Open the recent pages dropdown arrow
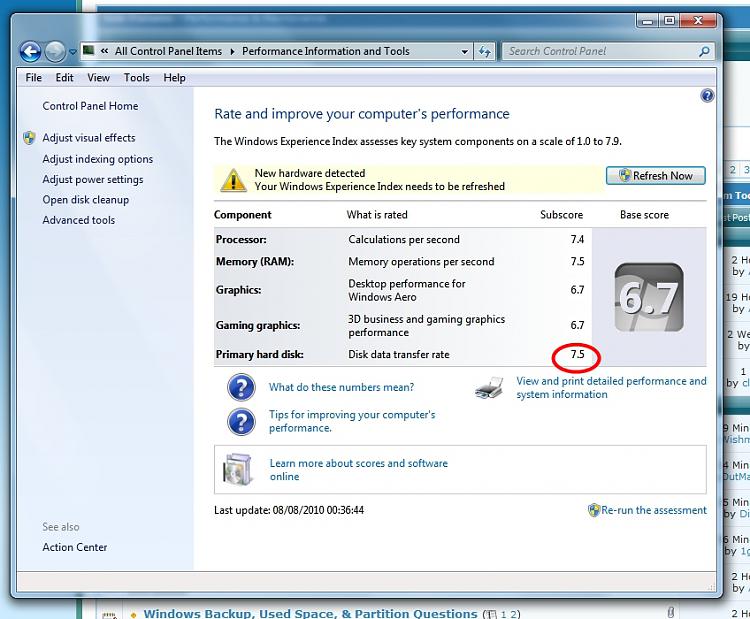The image size is (750, 619). (x=73, y=52)
